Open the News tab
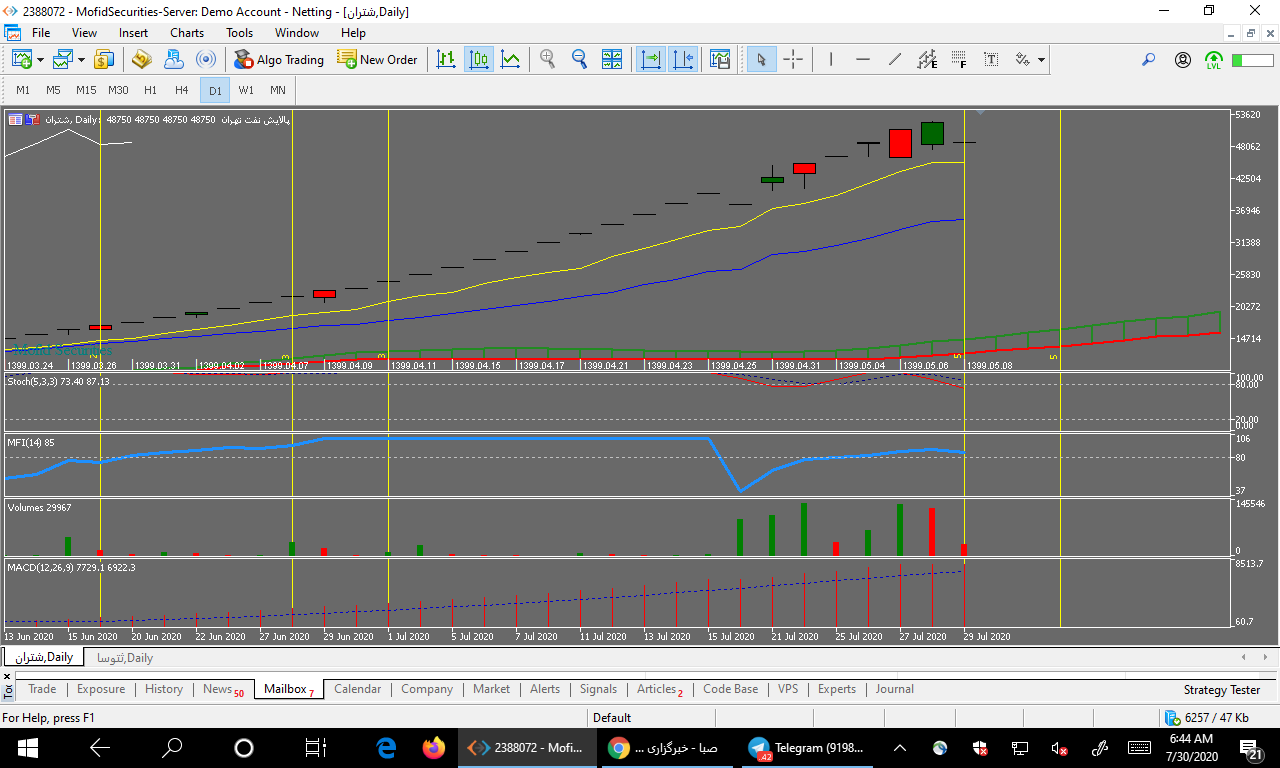 coord(223,689)
